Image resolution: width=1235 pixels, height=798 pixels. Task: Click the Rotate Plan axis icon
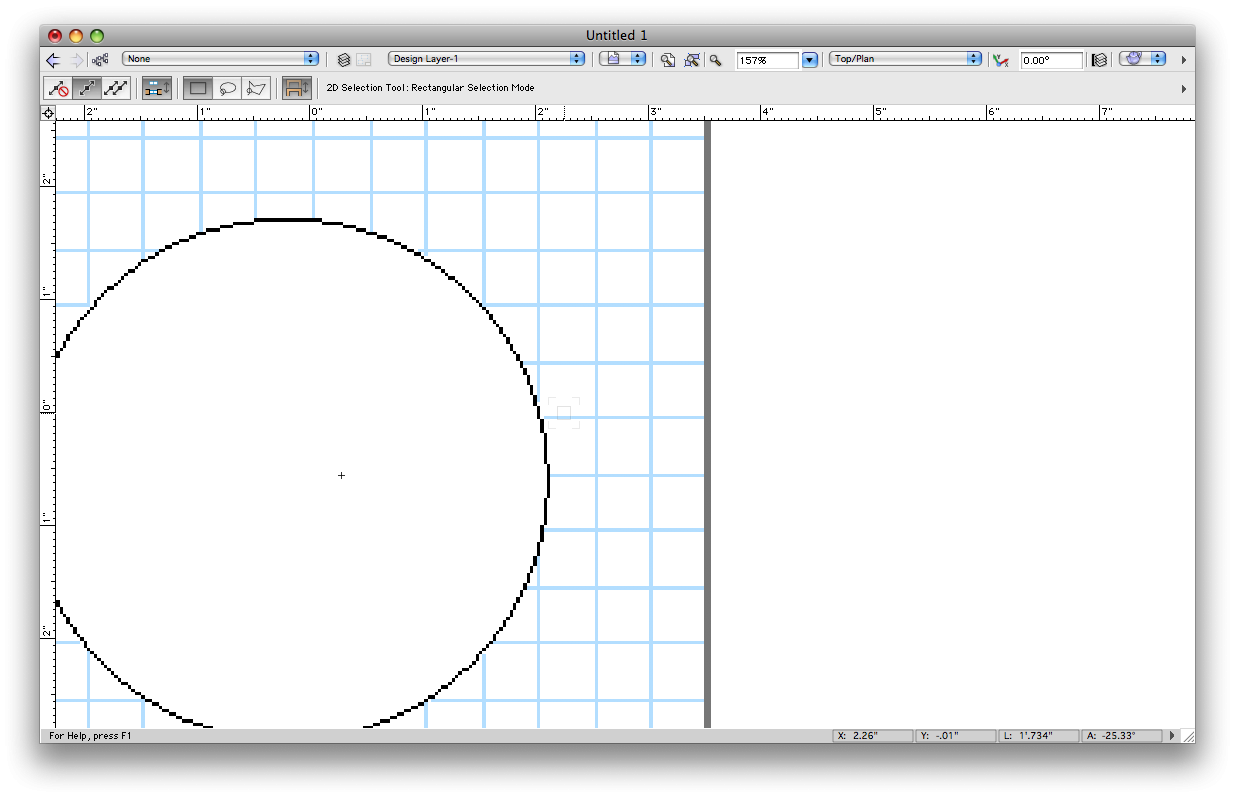[999, 60]
